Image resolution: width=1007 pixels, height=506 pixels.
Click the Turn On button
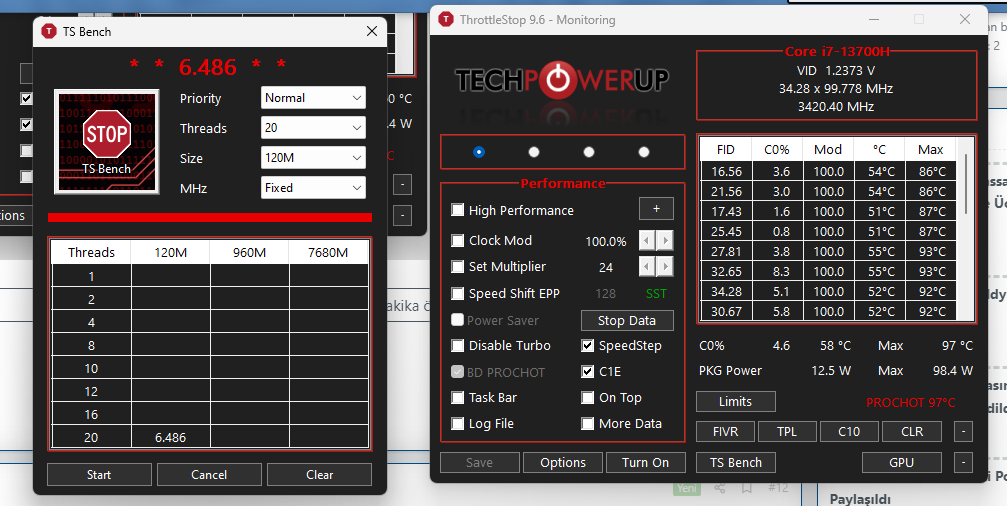tap(645, 462)
